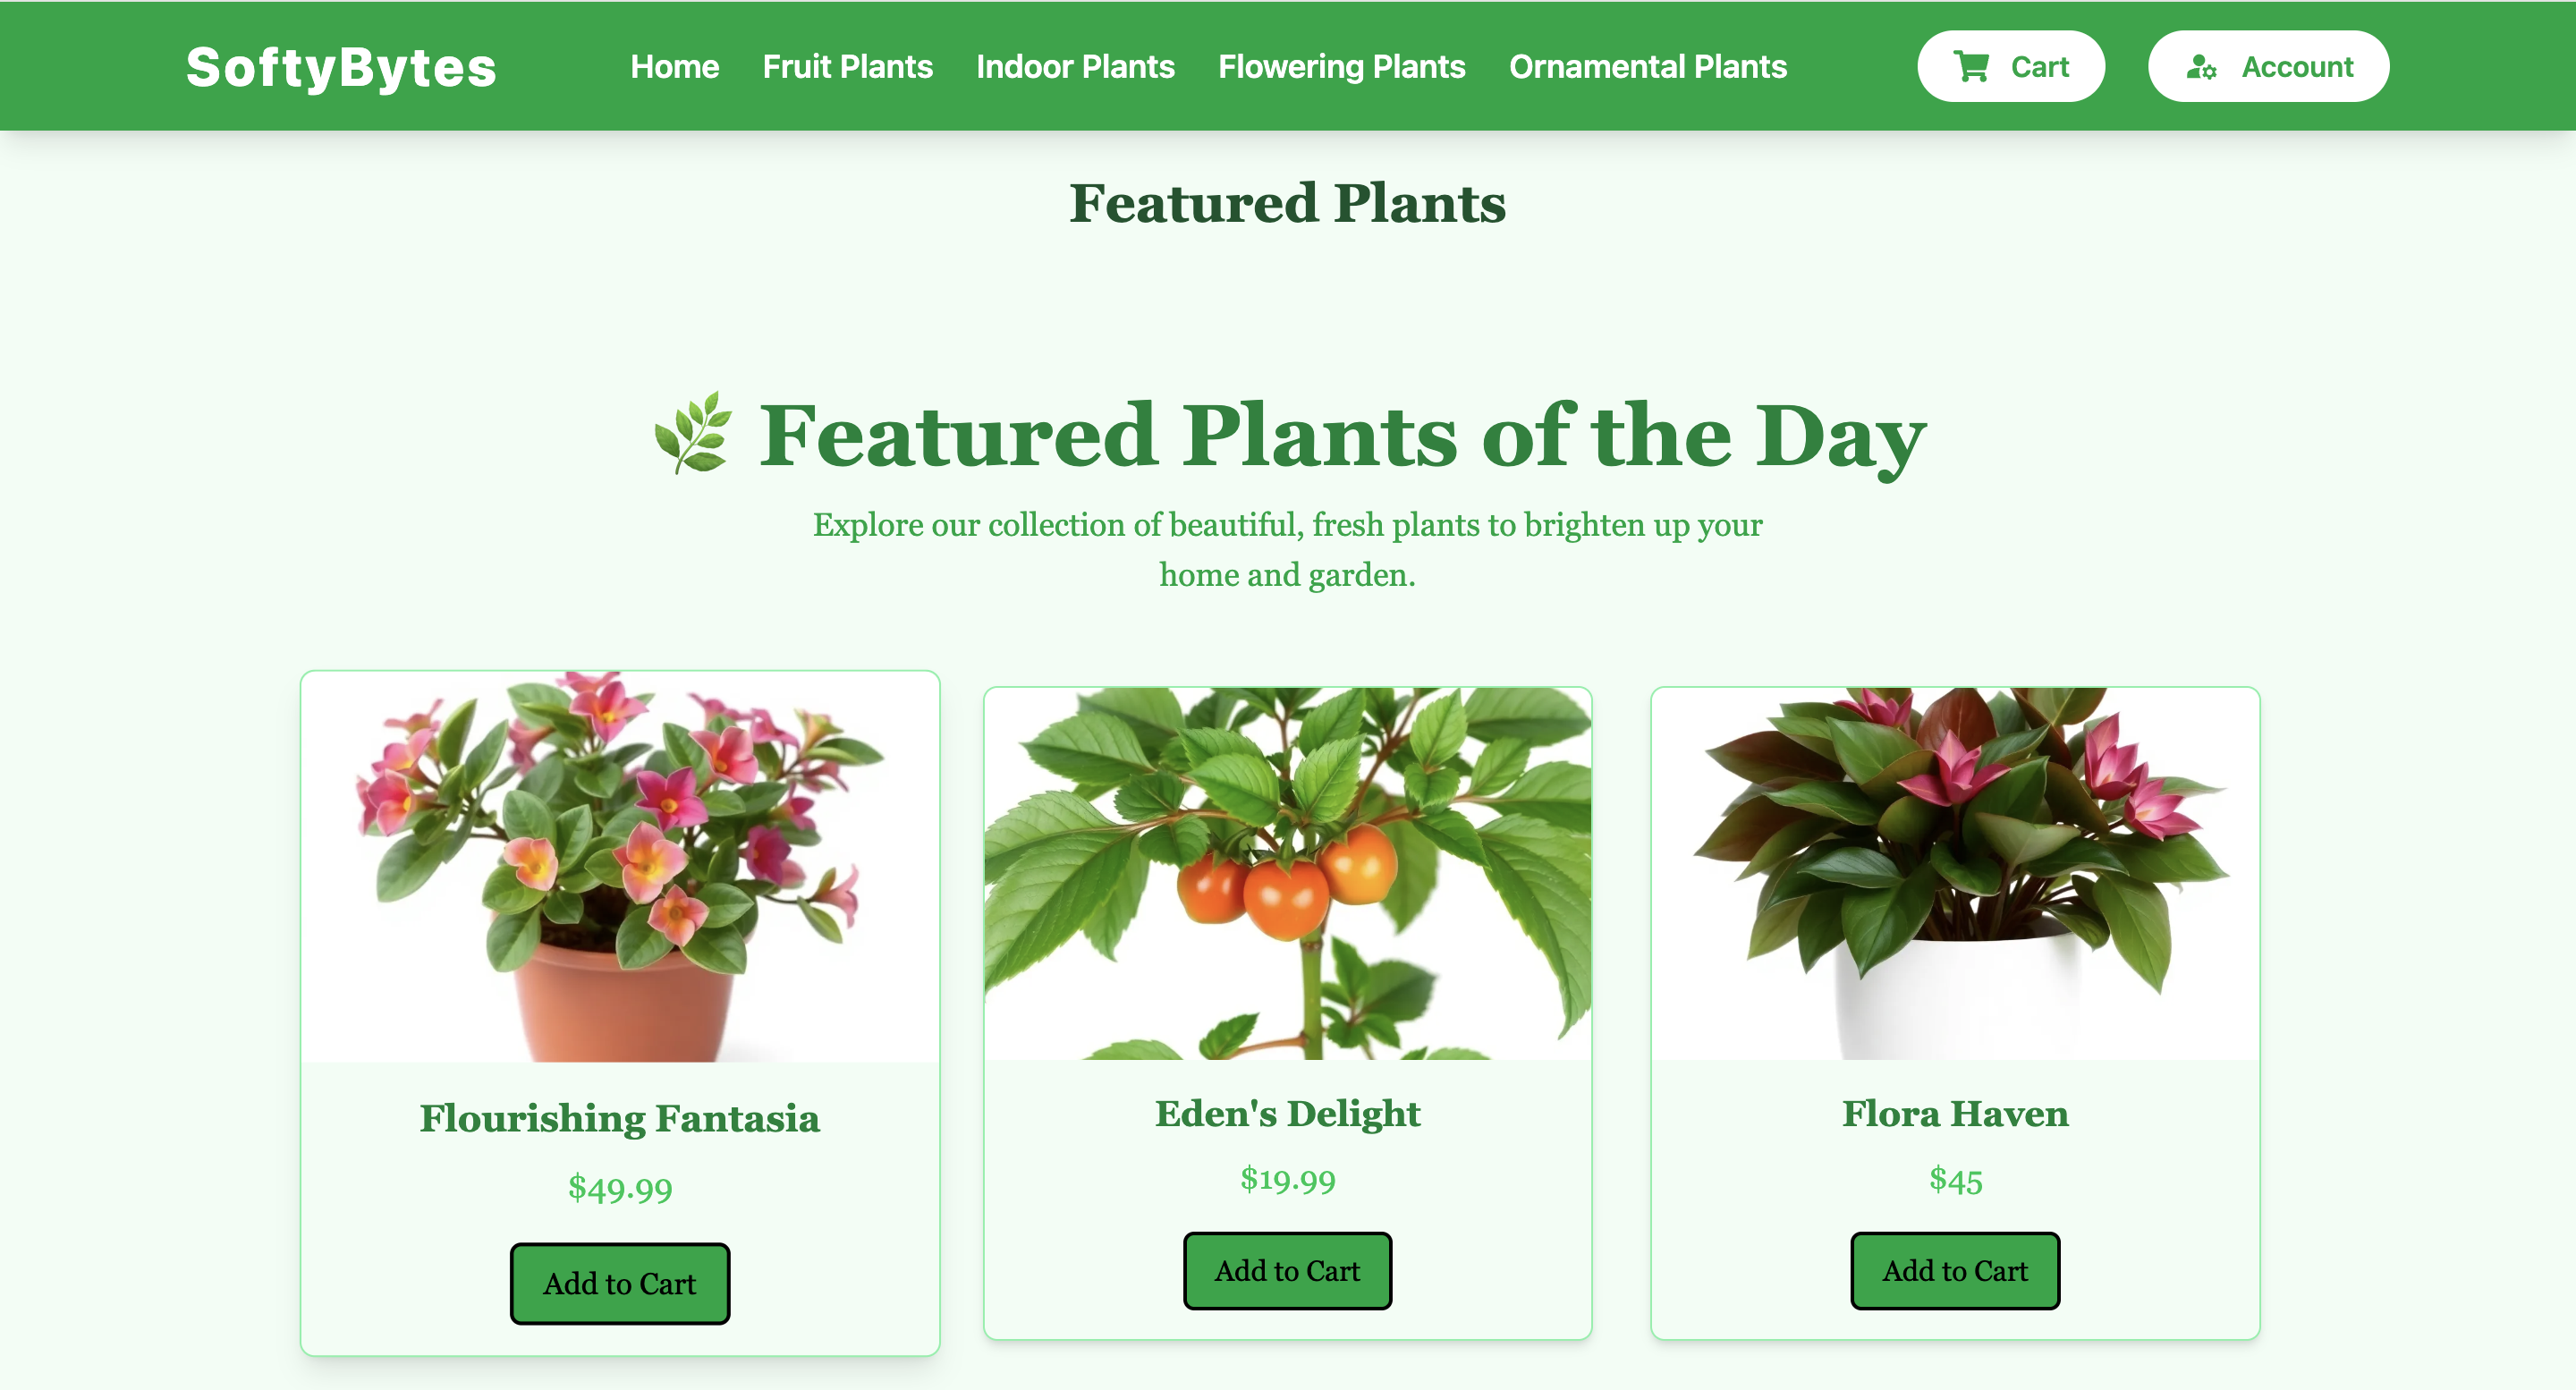
Task: Click the $19.99 price on Eden's Delight
Action: tap(1287, 1180)
